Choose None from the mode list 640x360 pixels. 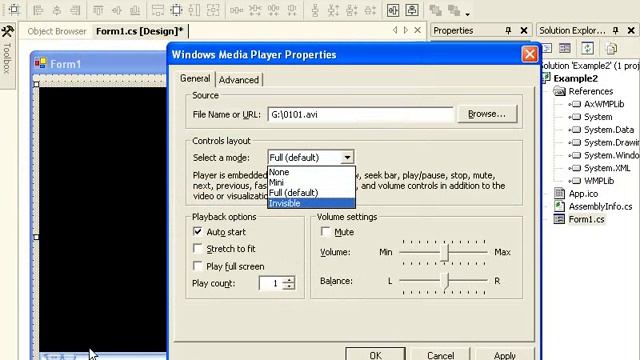(311, 172)
